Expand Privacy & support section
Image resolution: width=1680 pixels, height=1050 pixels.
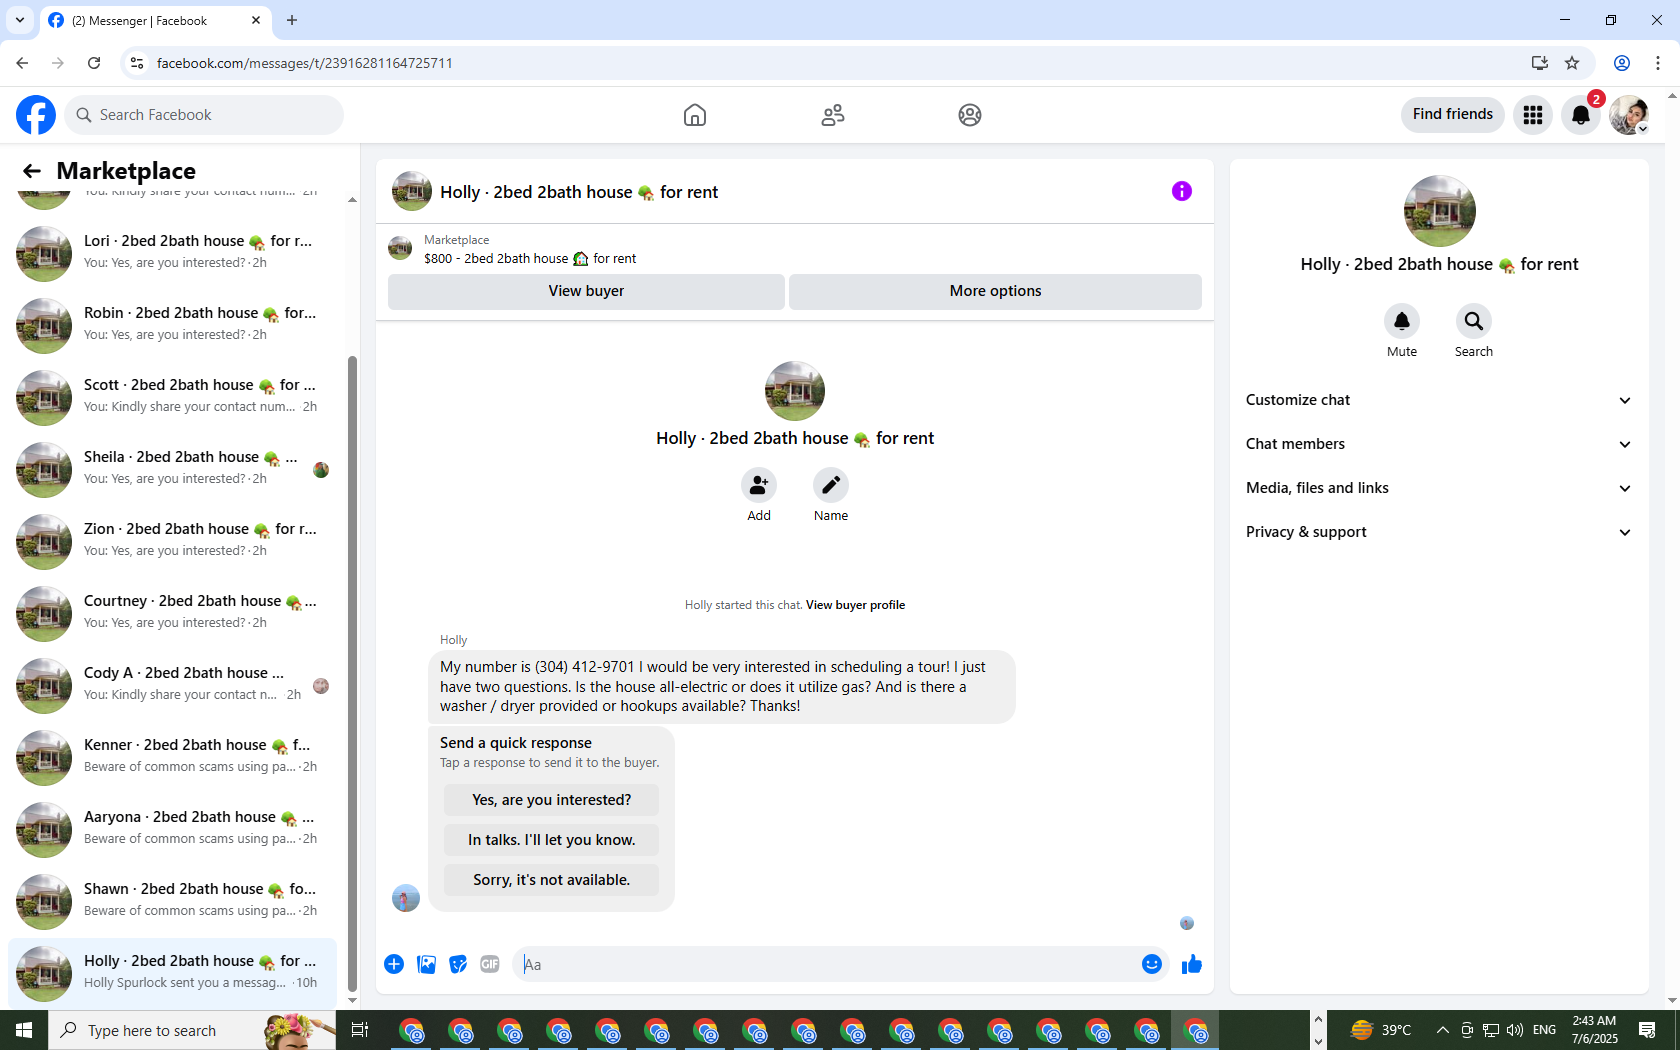pyautogui.click(x=1439, y=532)
